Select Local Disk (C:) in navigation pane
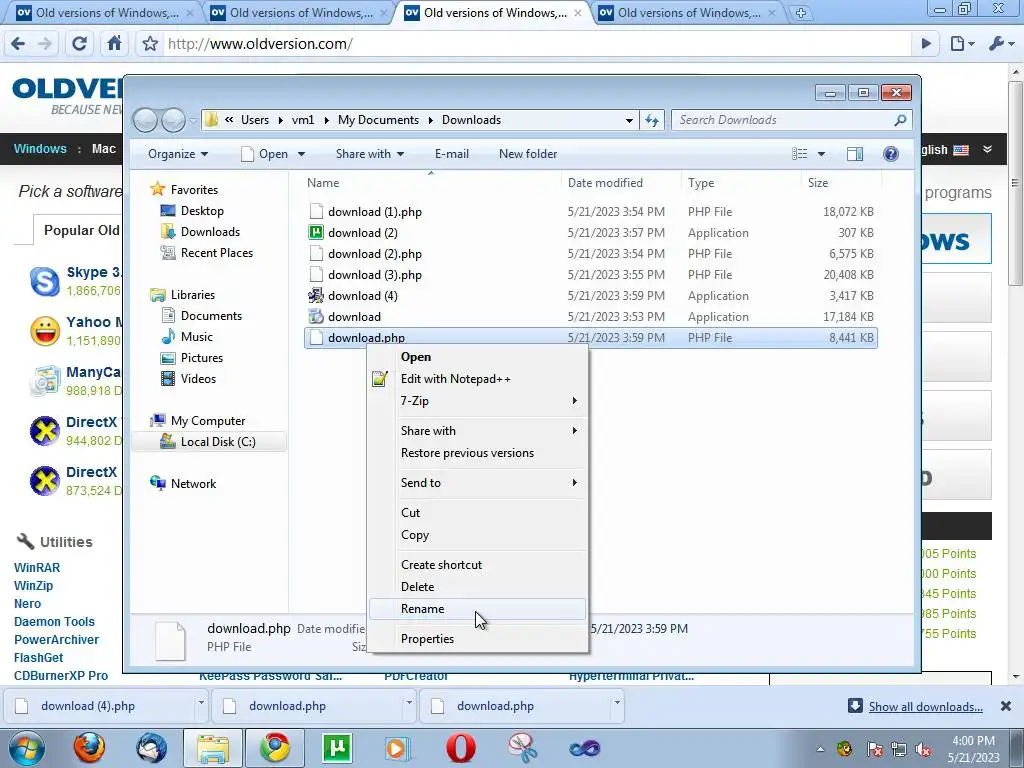The image size is (1024, 768). [208, 442]
